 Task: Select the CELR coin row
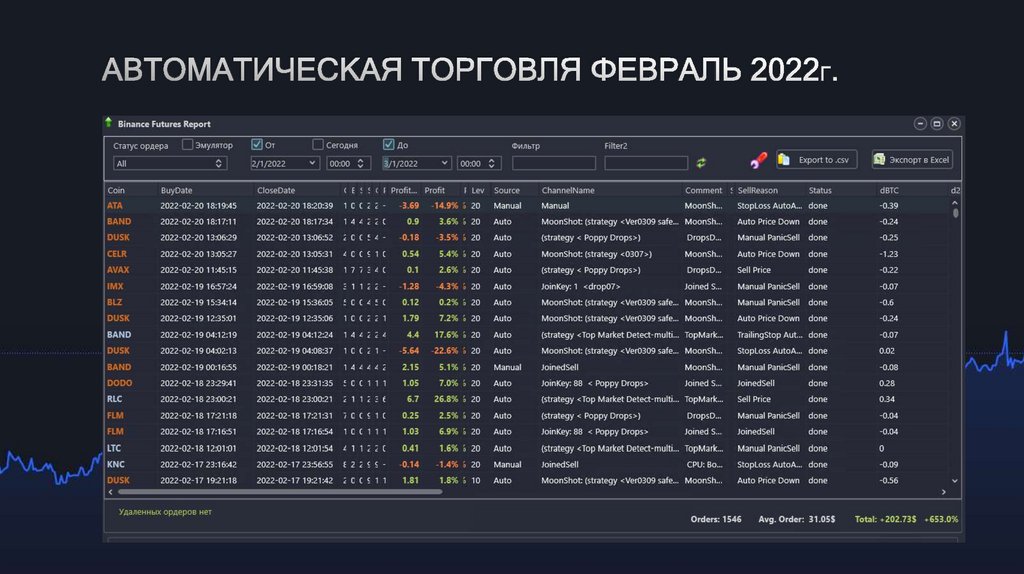(x=528, y=254)
